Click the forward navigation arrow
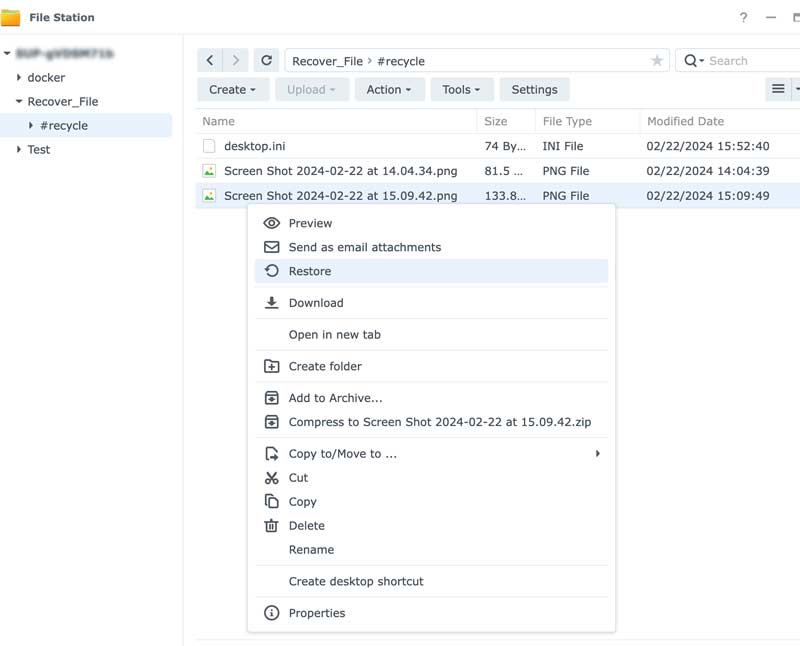The width and height of the screenshot is (800, 646). (234, 60)
